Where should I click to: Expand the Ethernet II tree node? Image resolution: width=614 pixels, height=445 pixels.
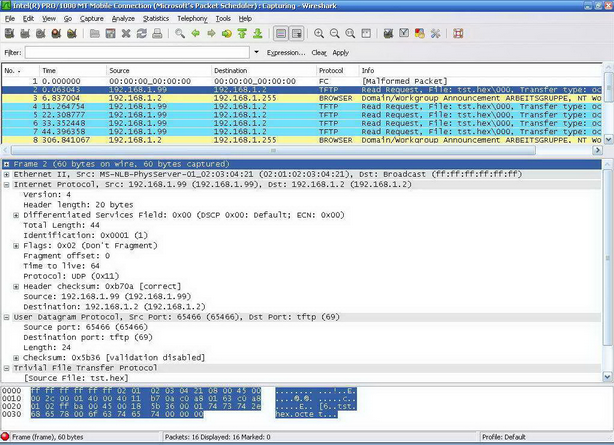pyautogui.click(x=7, y=174)
